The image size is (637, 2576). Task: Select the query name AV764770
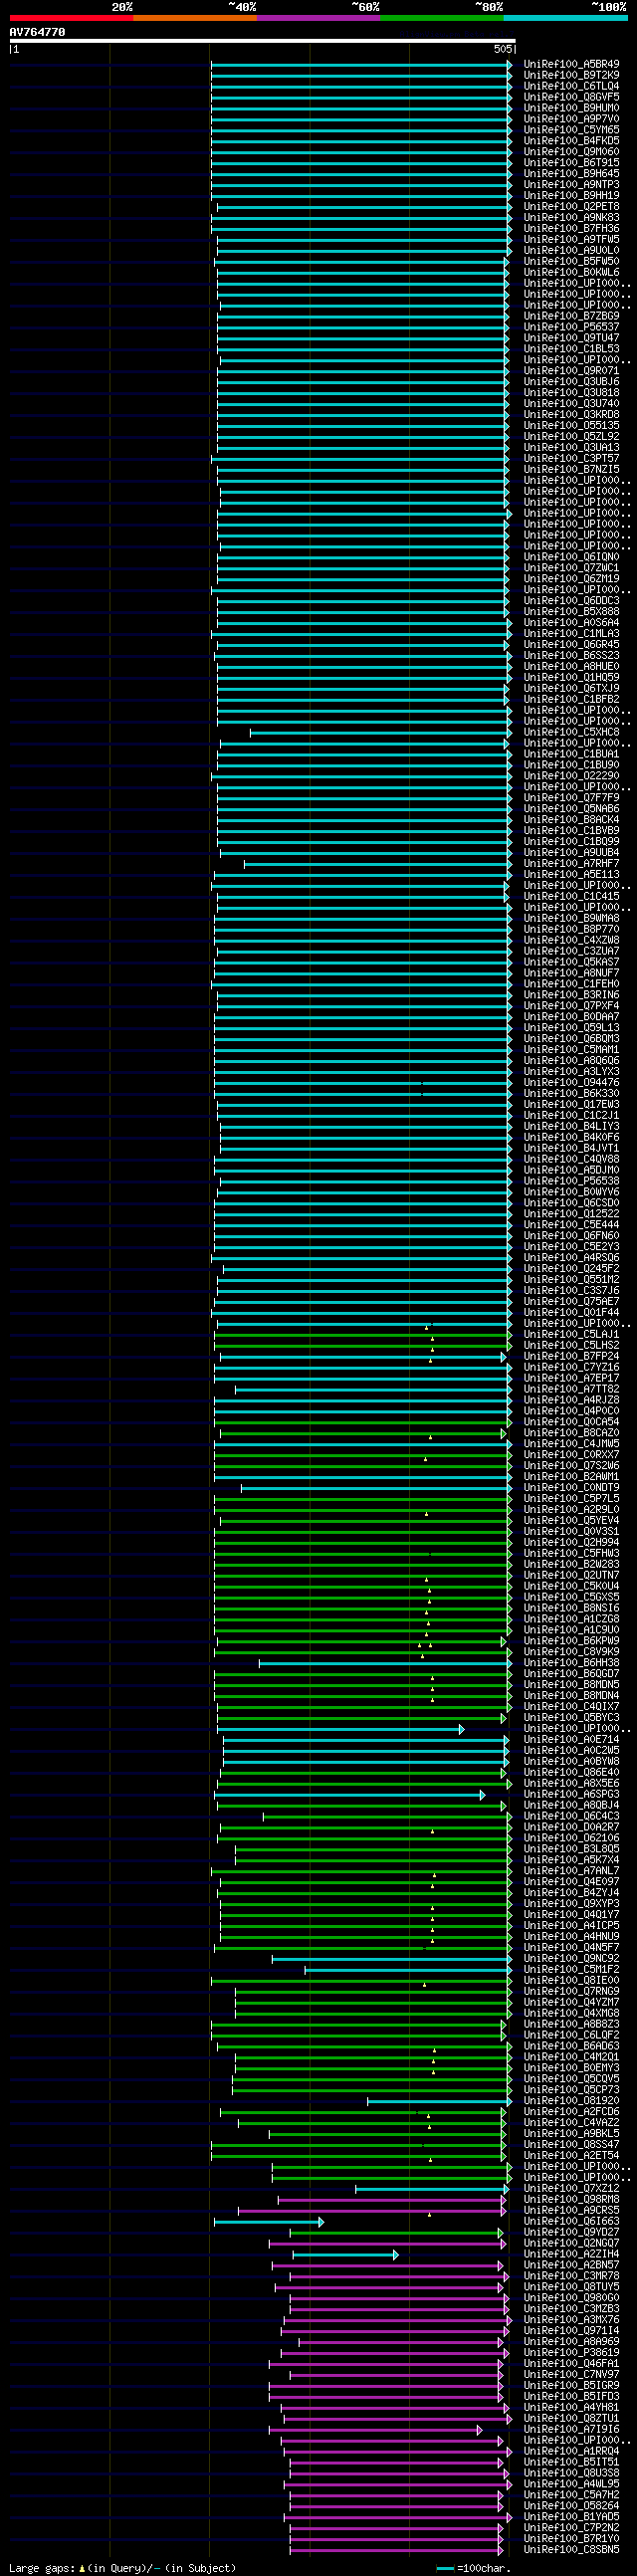(x=37, y=32)
